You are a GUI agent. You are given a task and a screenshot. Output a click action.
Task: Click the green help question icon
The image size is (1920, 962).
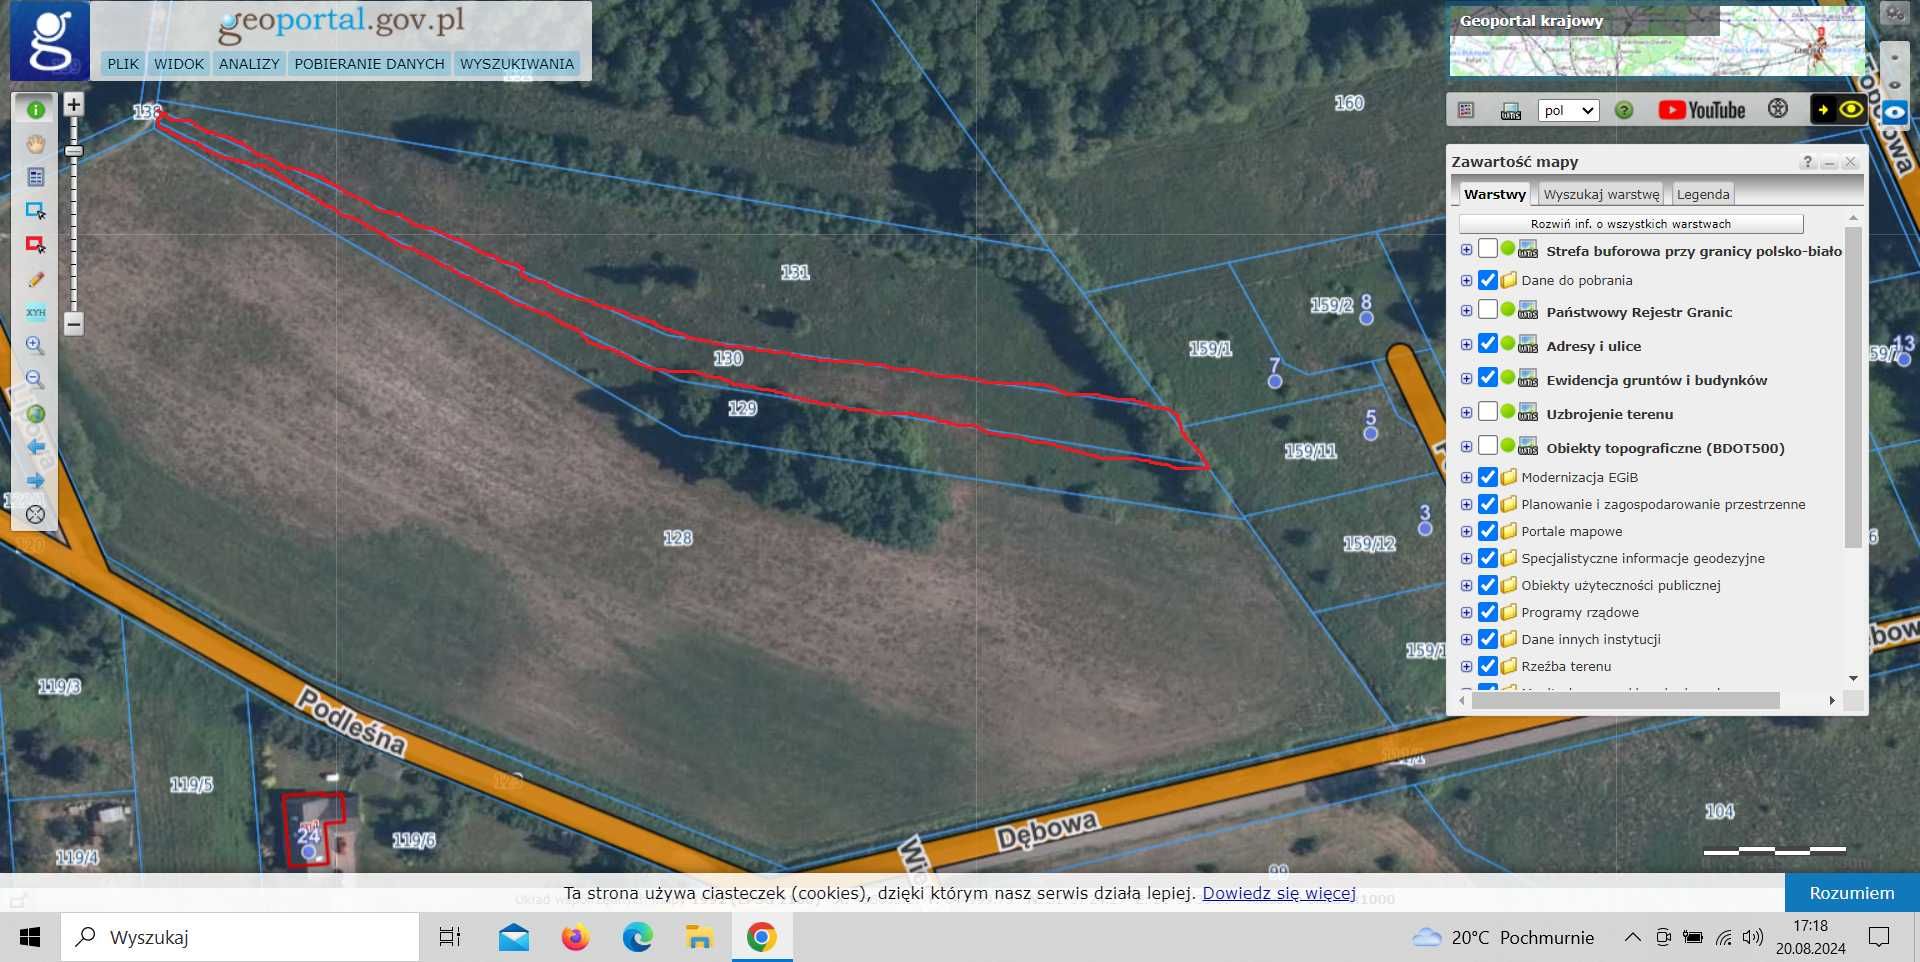(x=1624, y=111)
